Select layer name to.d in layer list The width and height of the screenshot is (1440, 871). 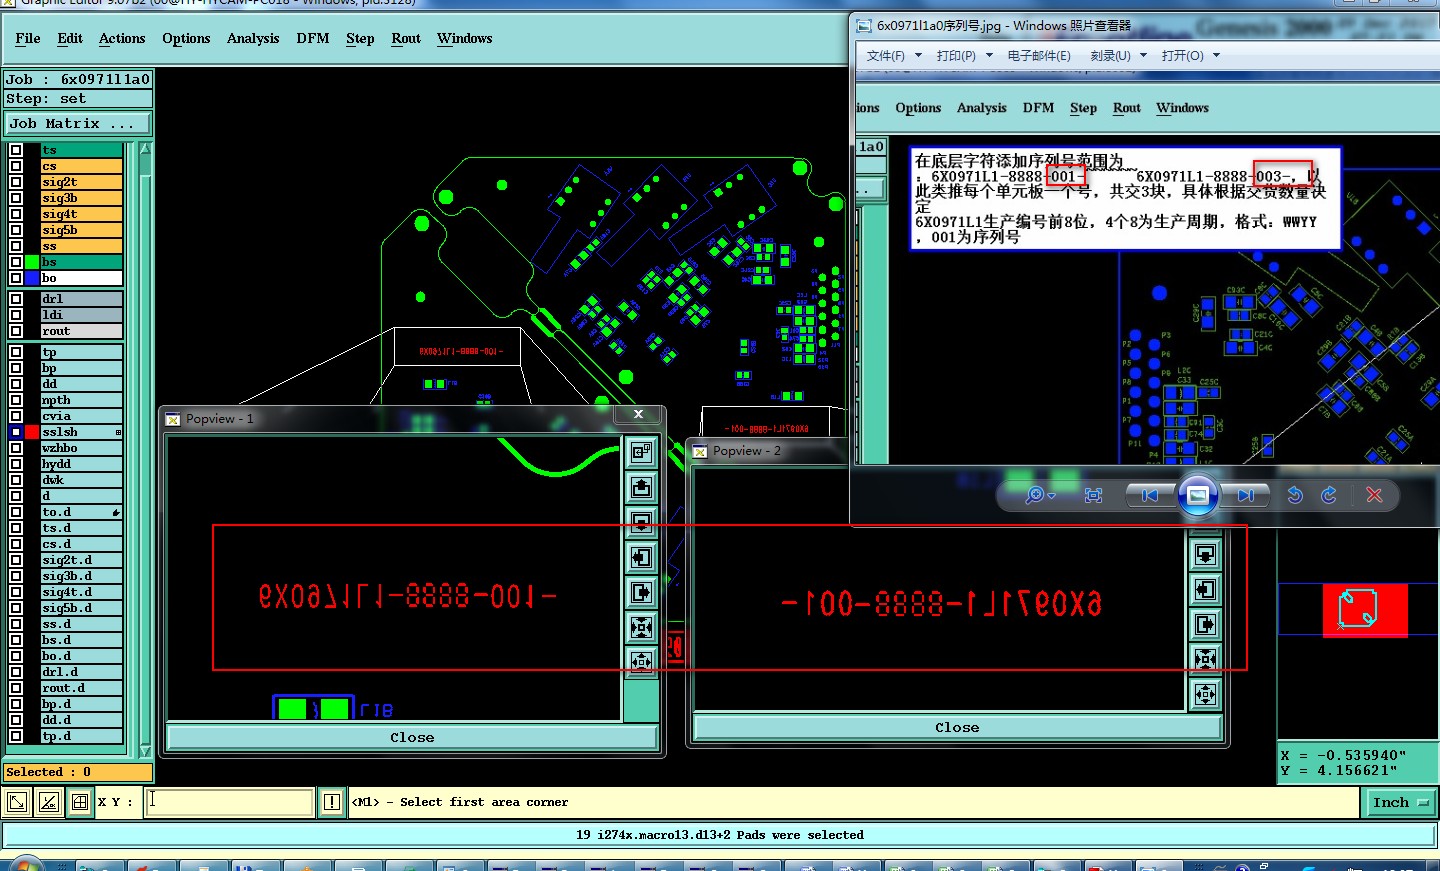(81, 512)
